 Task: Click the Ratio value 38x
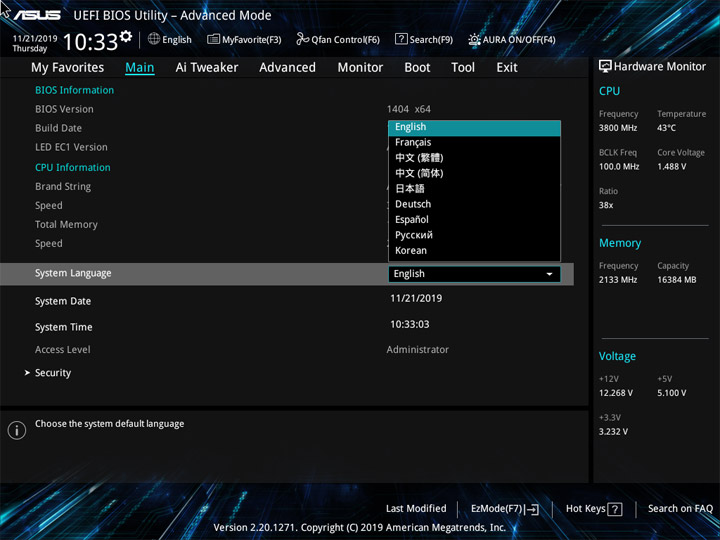click(606, 205)
